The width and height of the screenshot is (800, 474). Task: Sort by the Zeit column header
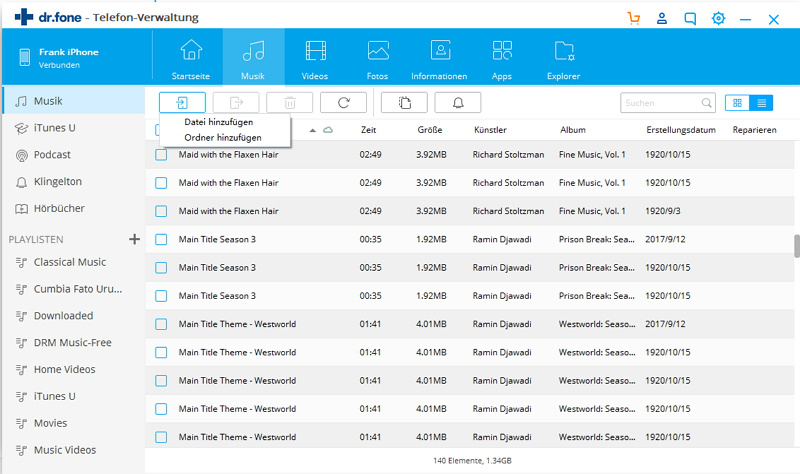[x=368, y=130]
